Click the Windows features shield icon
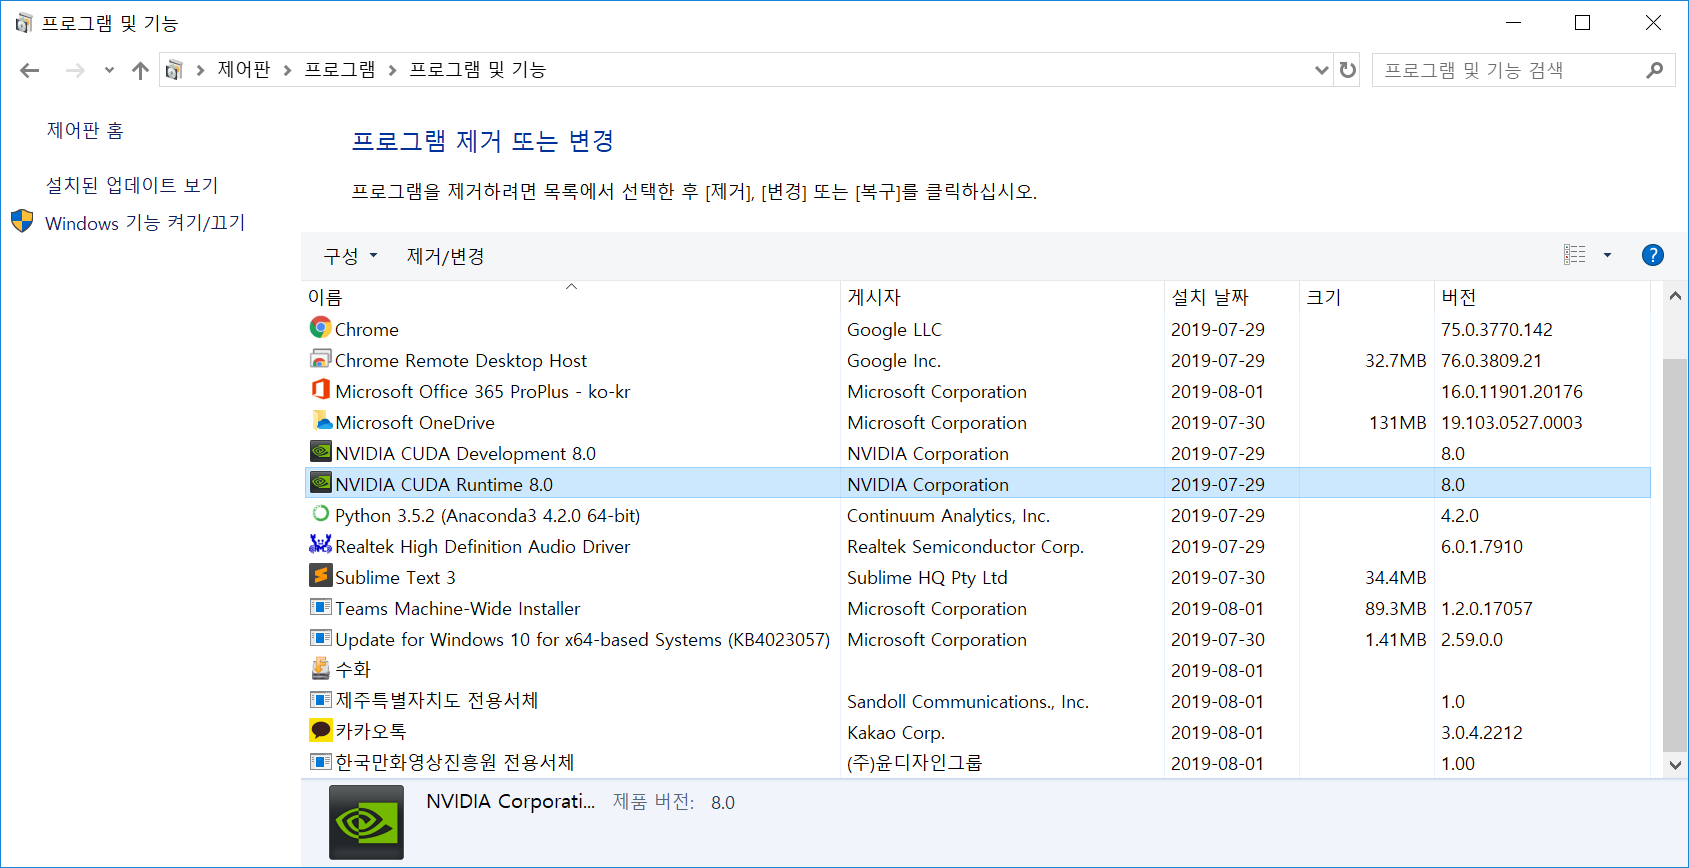The image size is (1689, 868). tap(22, 221)
